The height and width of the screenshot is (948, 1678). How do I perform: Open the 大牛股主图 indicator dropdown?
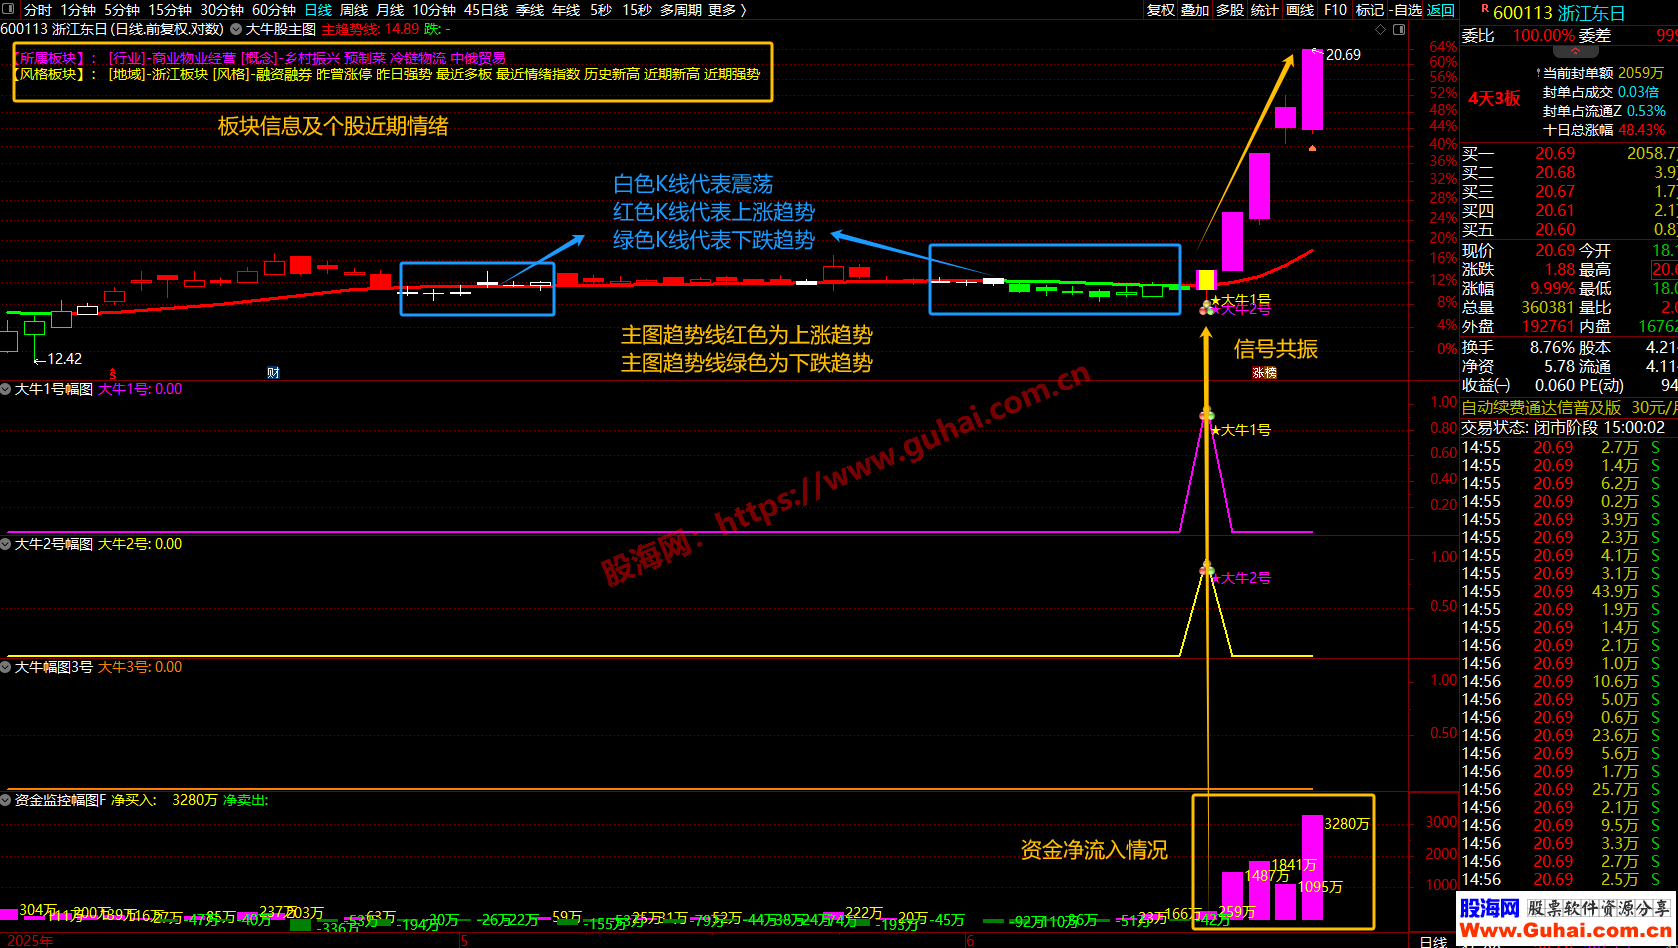237,29
